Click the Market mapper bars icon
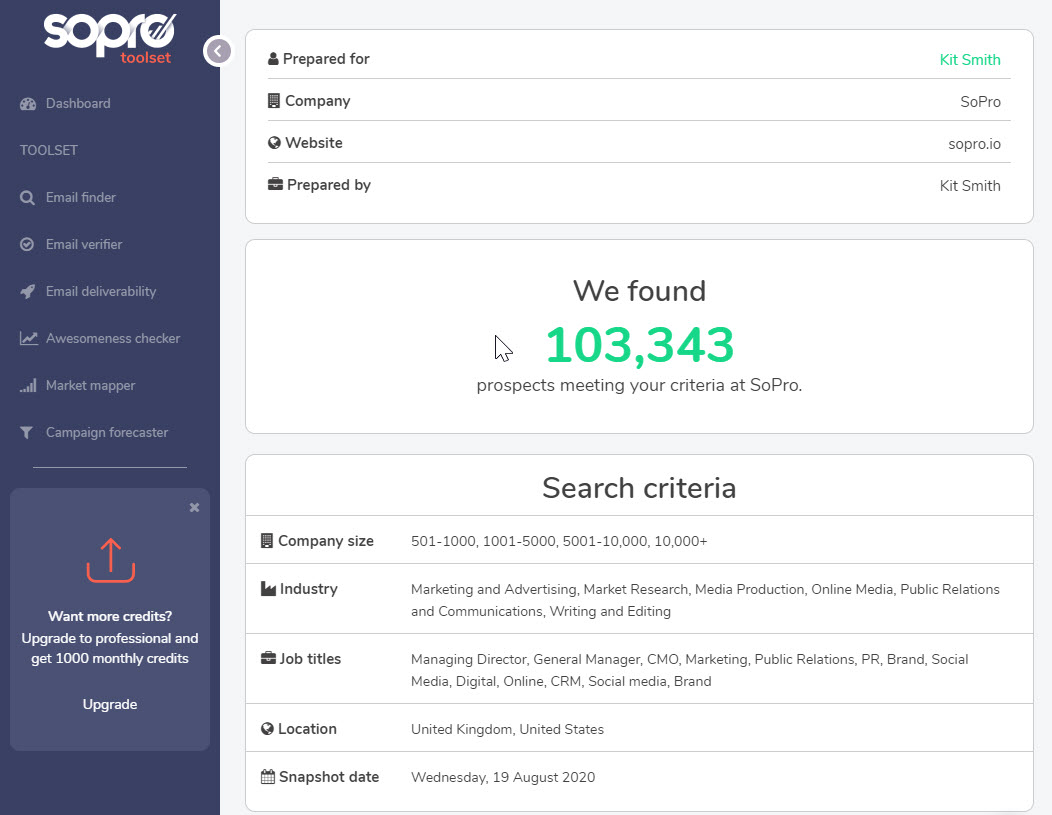1052x815 pixels. [x=28, y=386]
